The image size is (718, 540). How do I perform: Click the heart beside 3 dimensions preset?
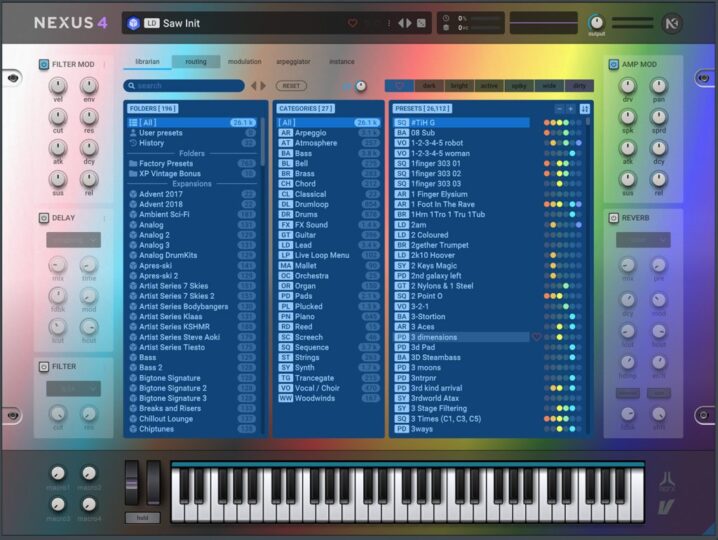[536, 337]
